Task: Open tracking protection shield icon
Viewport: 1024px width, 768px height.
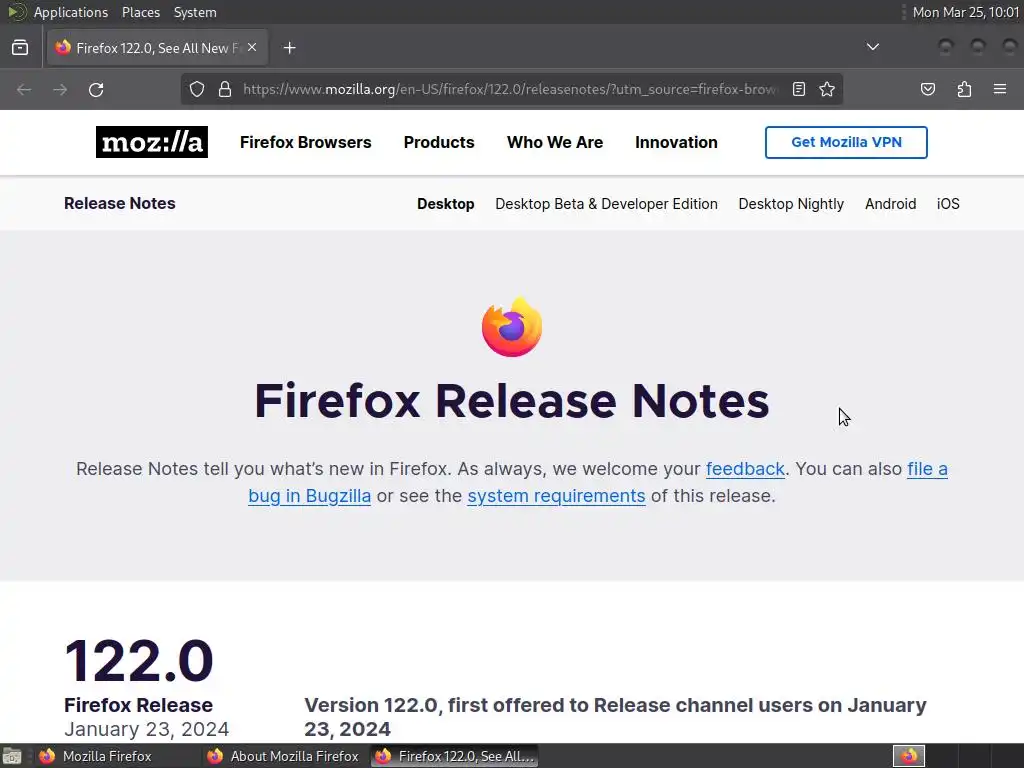Action: [x=197, y=89]
